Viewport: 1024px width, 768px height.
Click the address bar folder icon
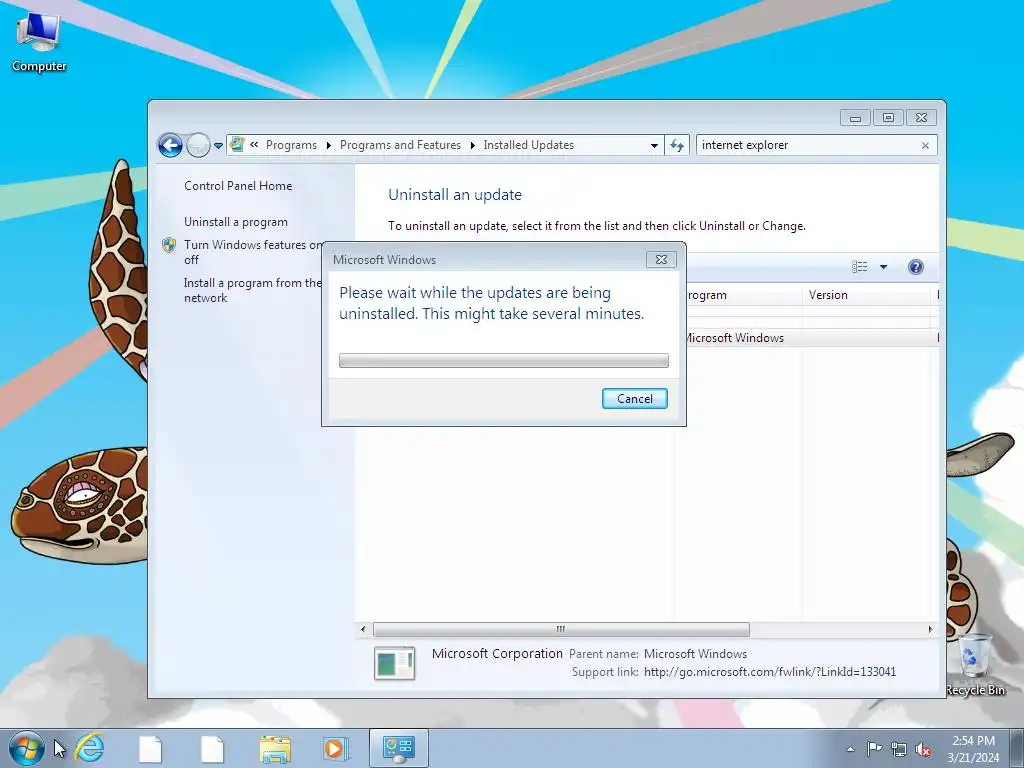[x=237, y=144]
